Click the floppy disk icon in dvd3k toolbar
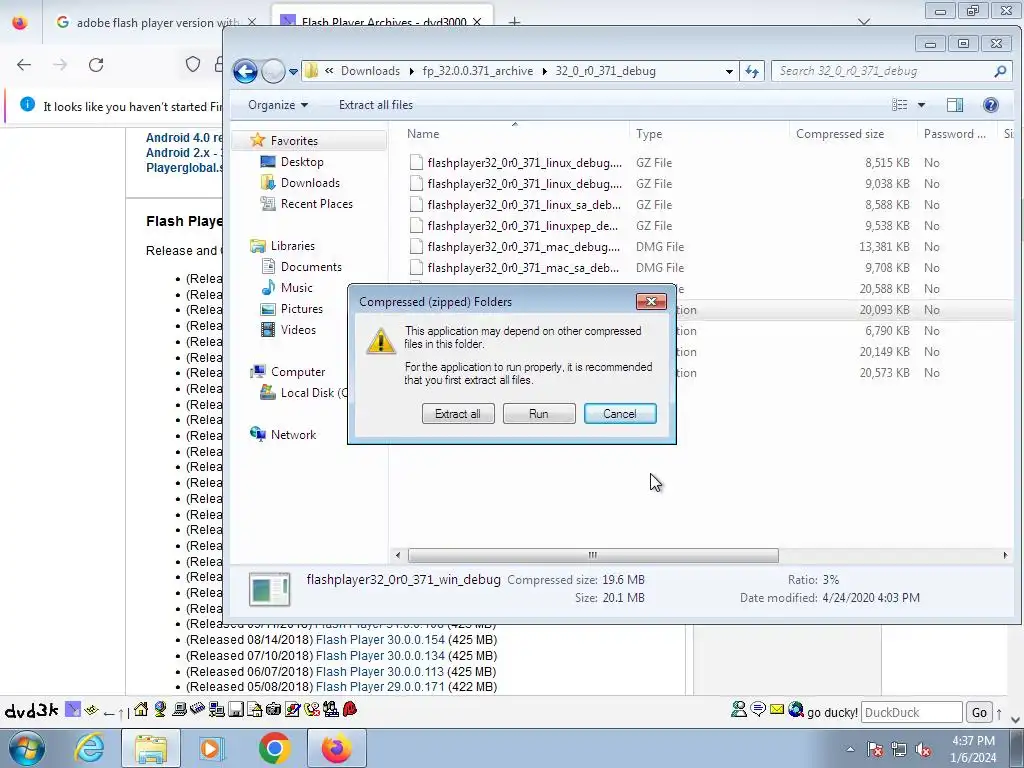The width and height of the screenshot is (1024, 768). [x=236, y=709]
